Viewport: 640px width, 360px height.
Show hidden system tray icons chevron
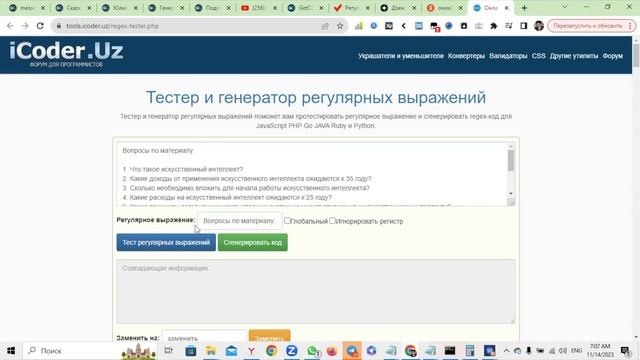click(x=506, y=351)
